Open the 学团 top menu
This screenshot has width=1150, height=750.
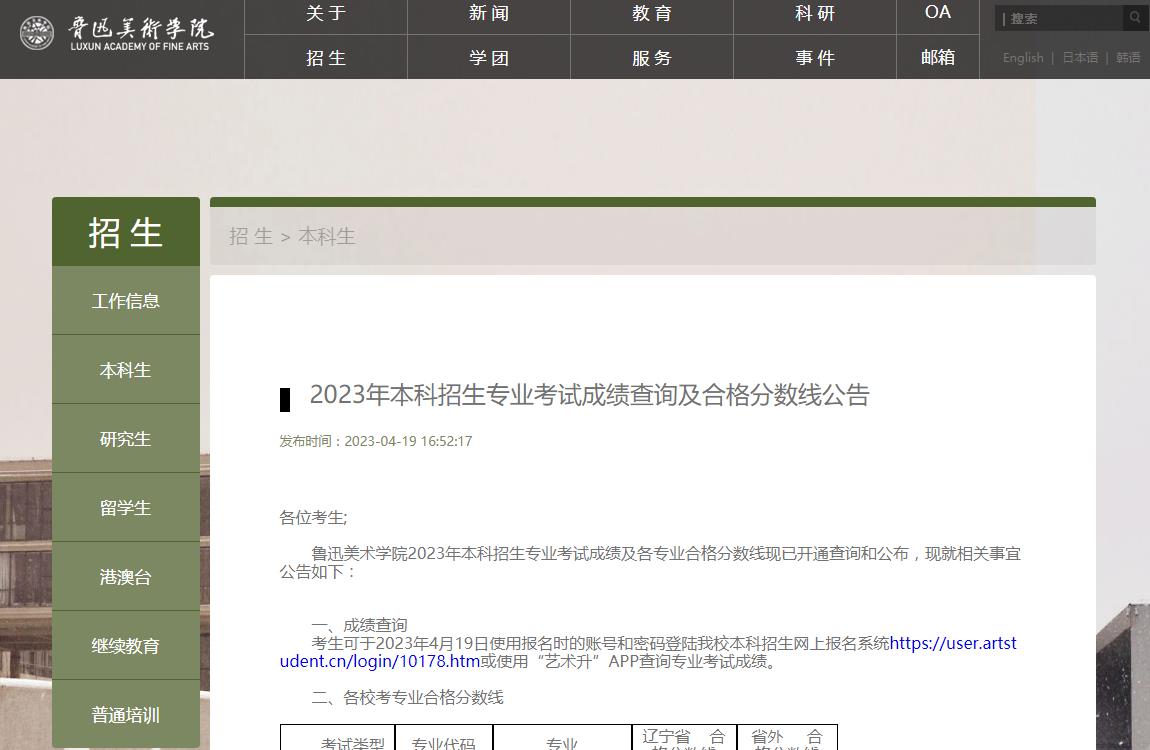(x=489, y=58)
